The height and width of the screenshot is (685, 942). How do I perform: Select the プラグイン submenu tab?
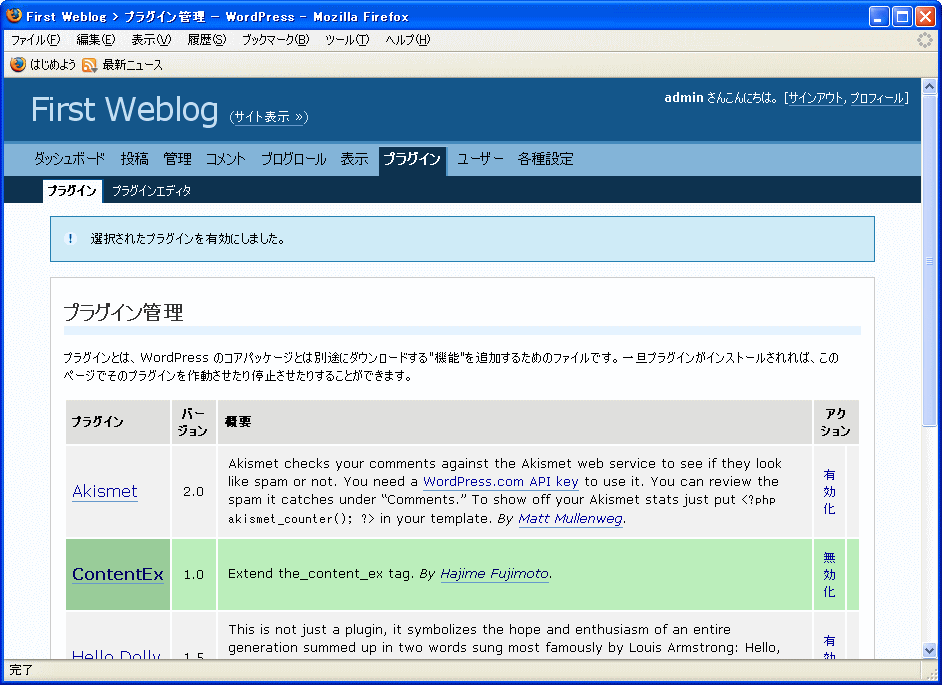(x=72, y=191)
